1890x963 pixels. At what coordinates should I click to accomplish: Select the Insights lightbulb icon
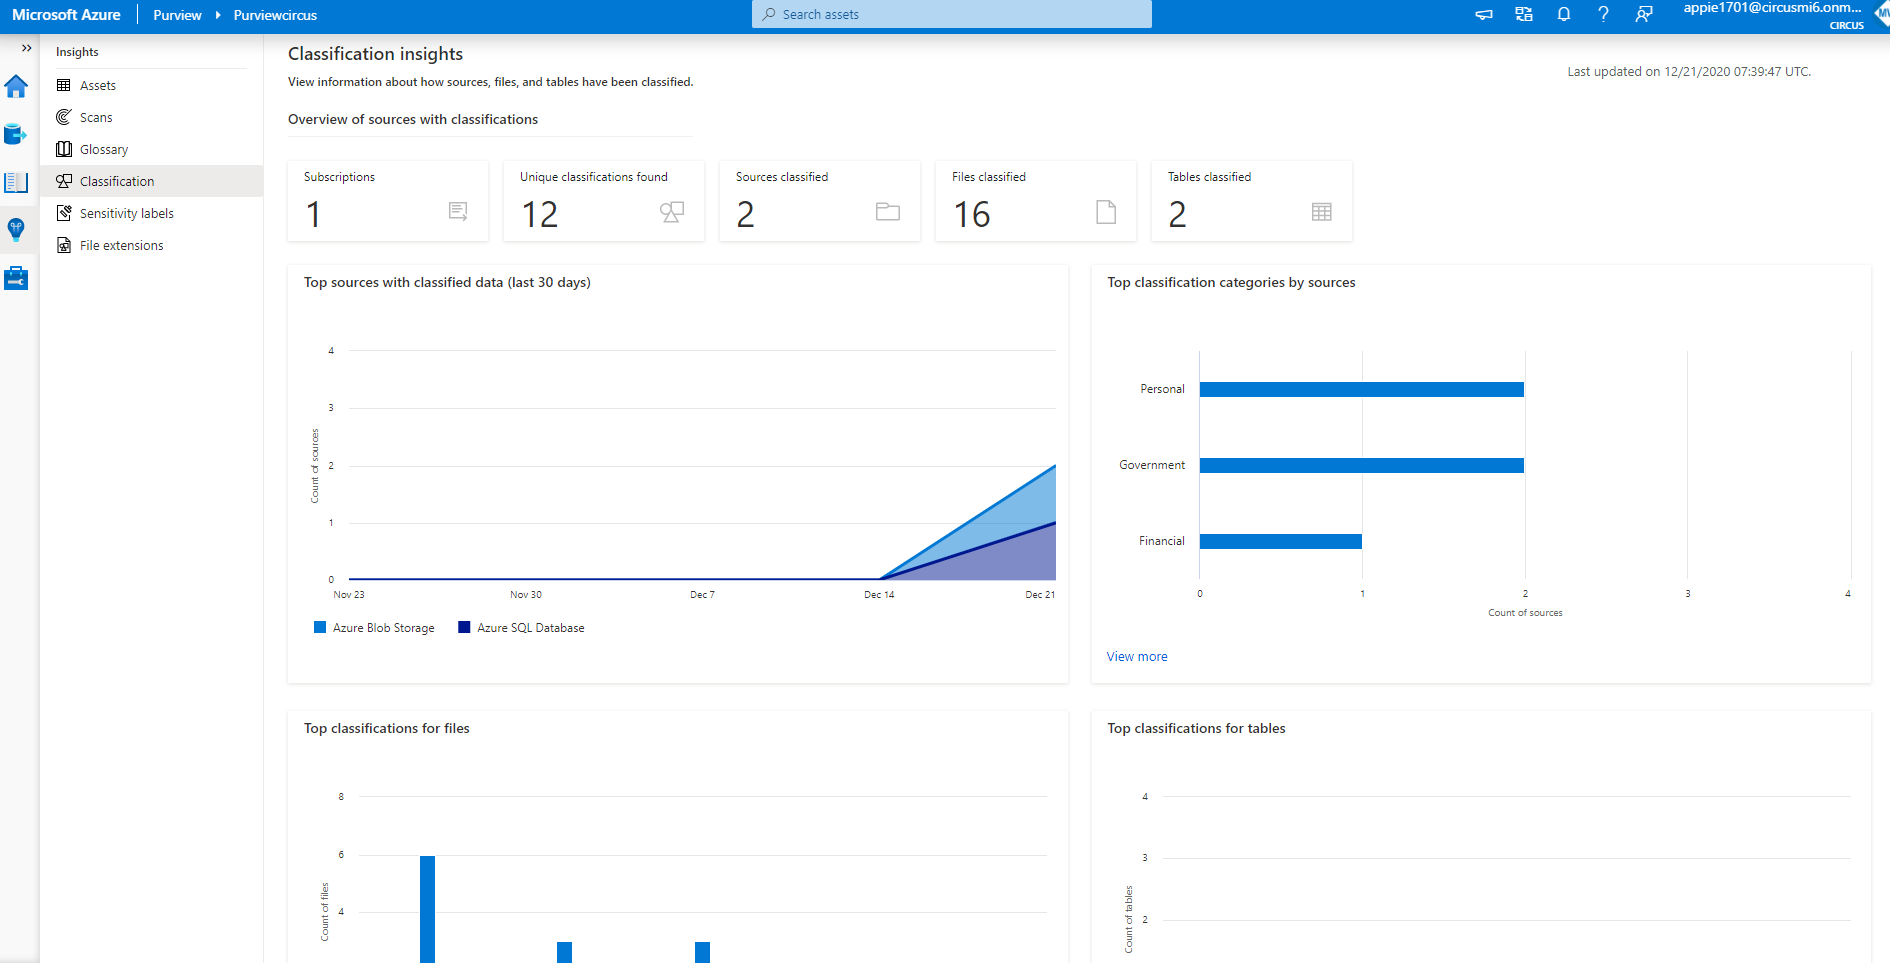pos(16,230)
